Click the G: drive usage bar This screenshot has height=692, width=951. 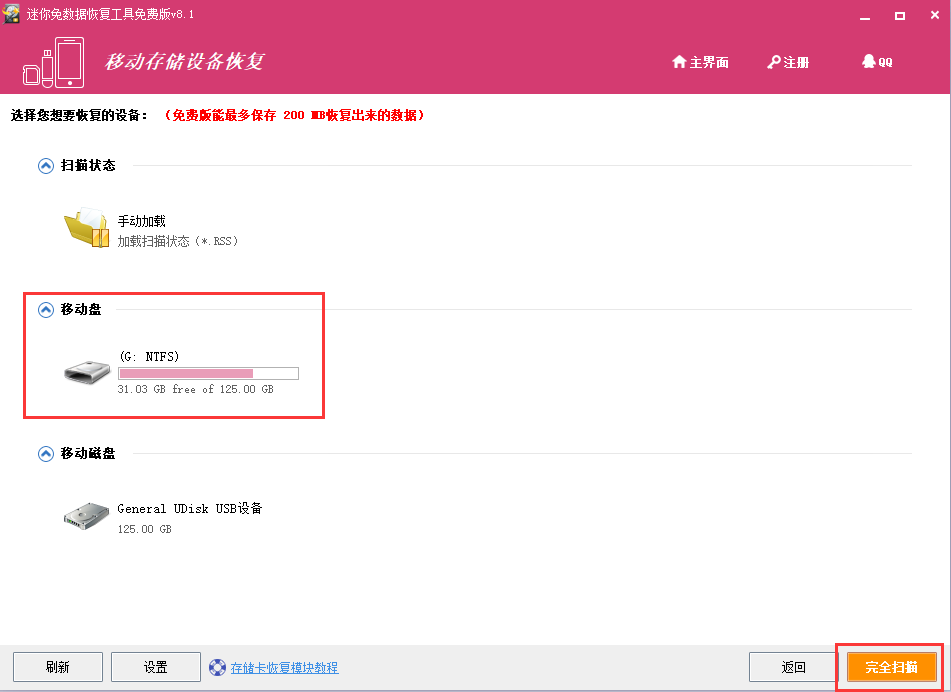[x=208, y=373]
